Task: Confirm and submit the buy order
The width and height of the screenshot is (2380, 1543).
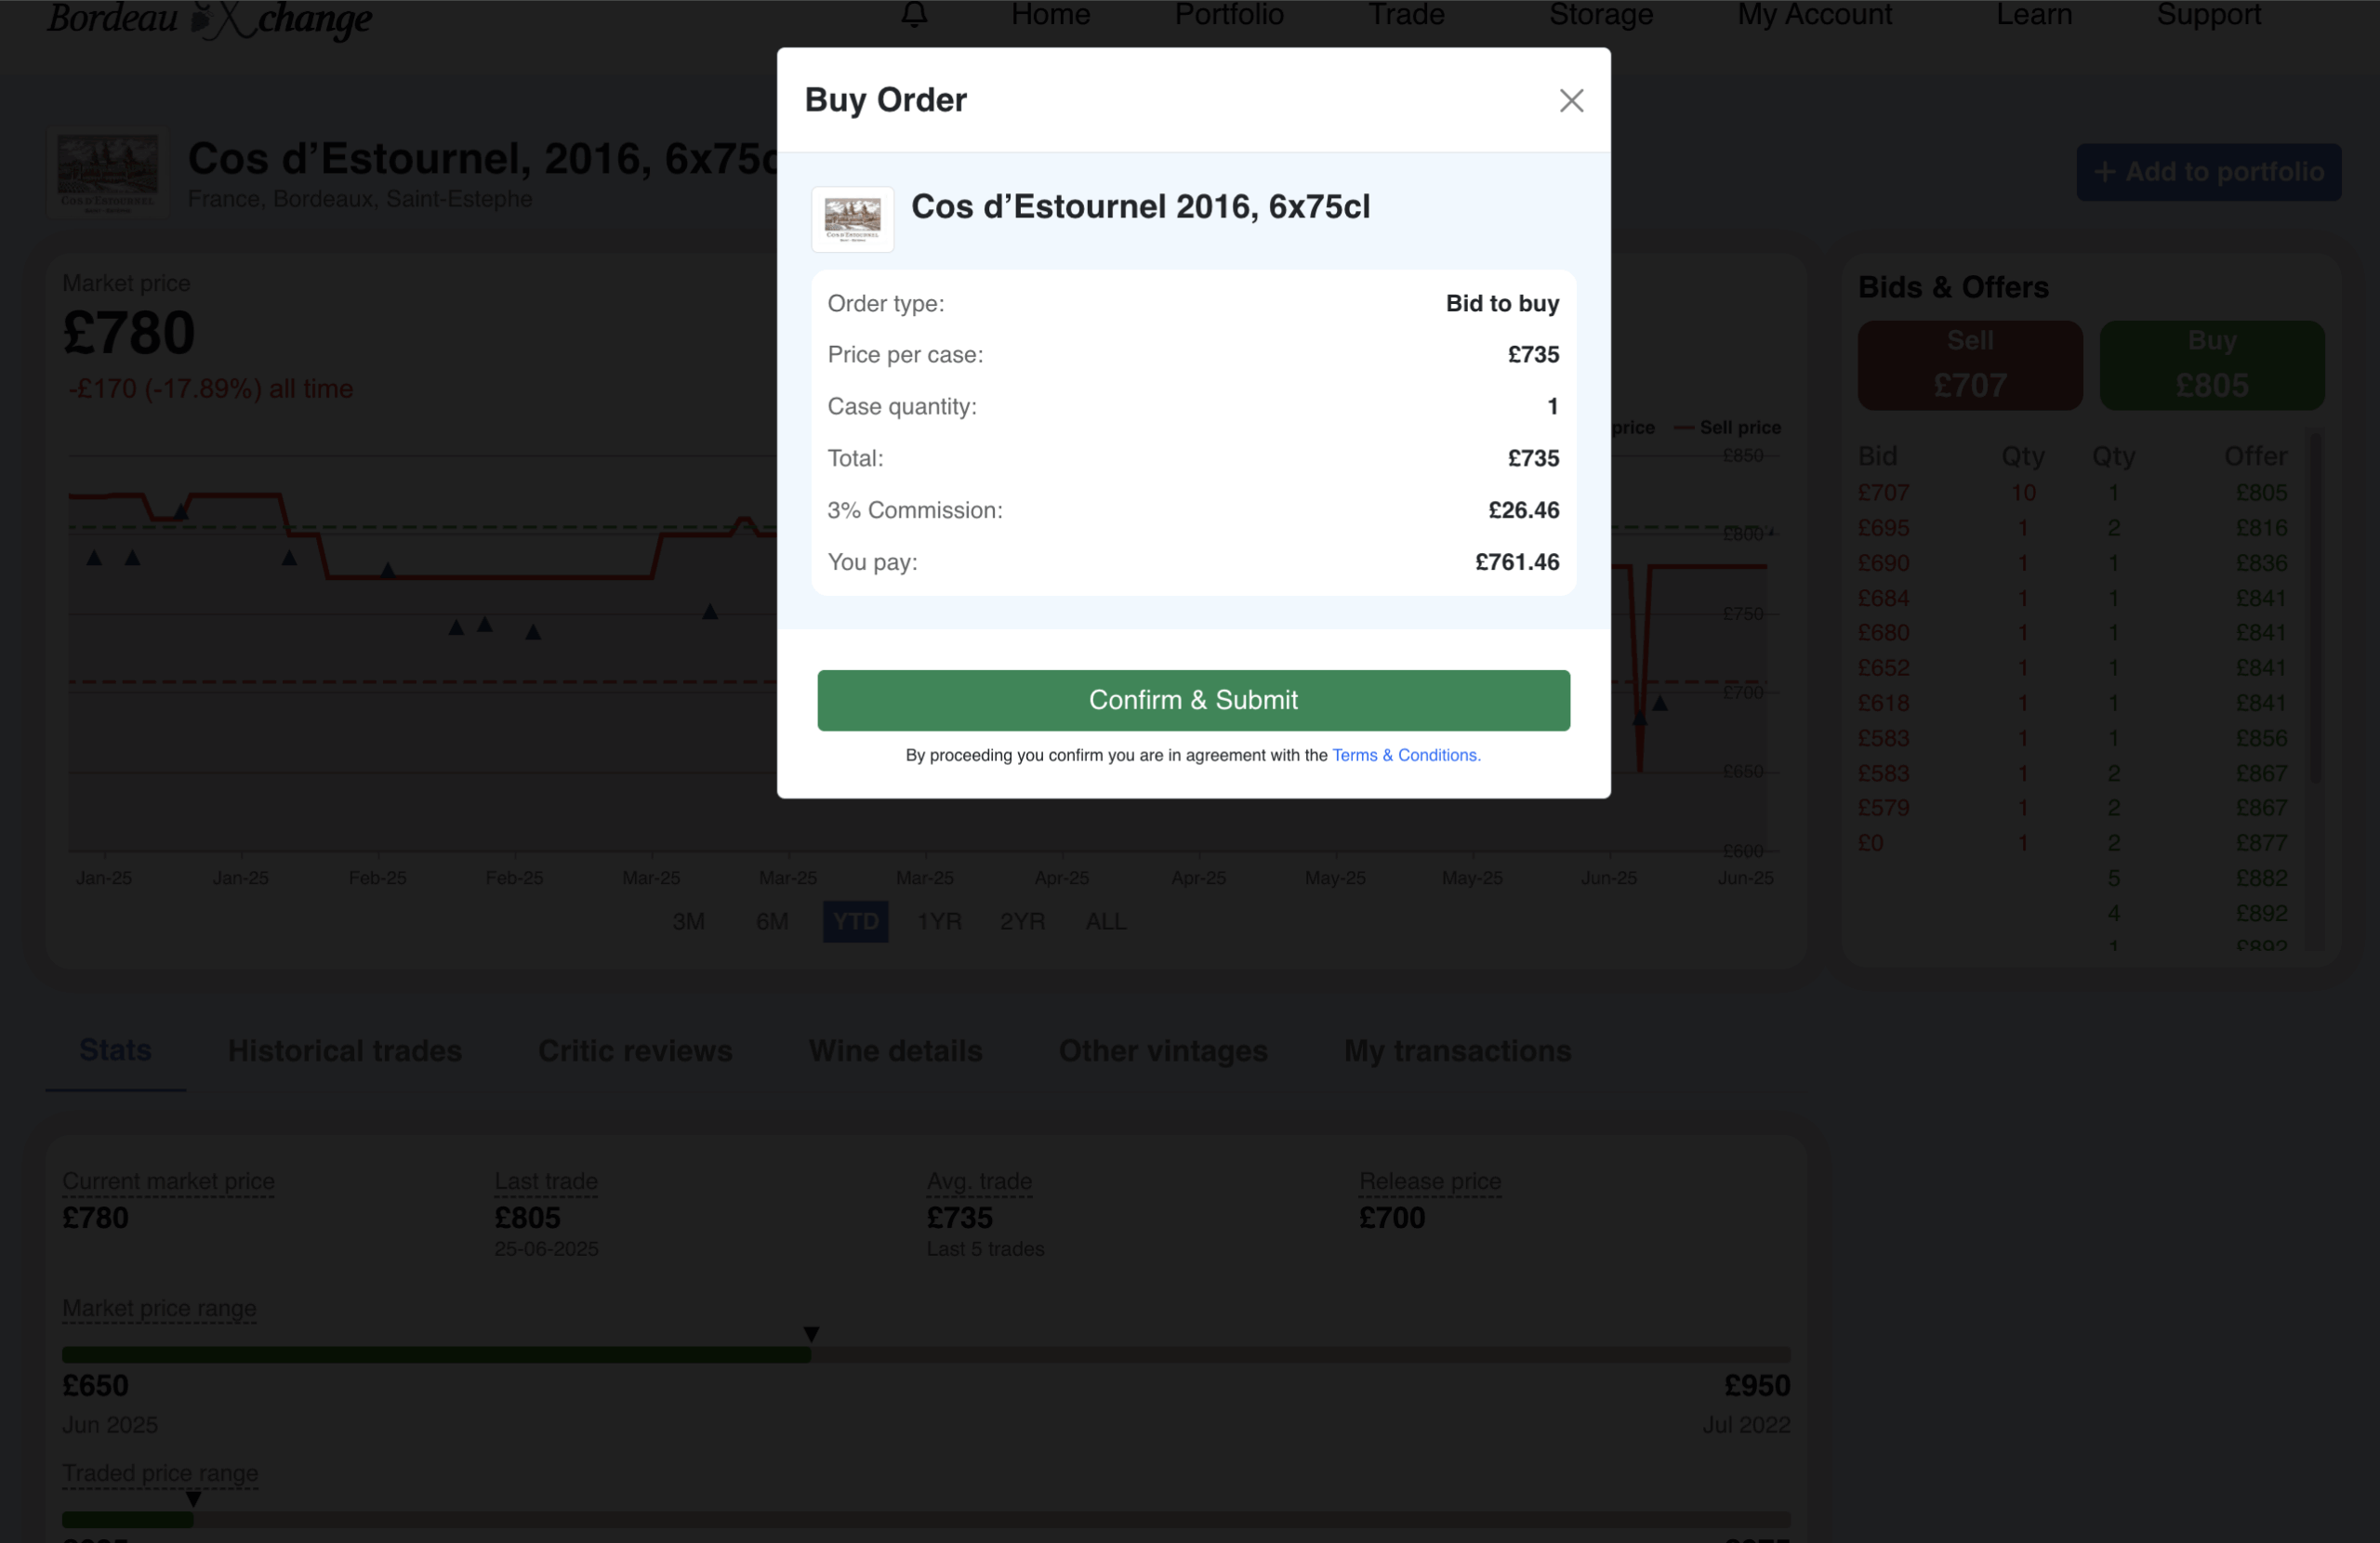Action: (x=1193, y=700)
